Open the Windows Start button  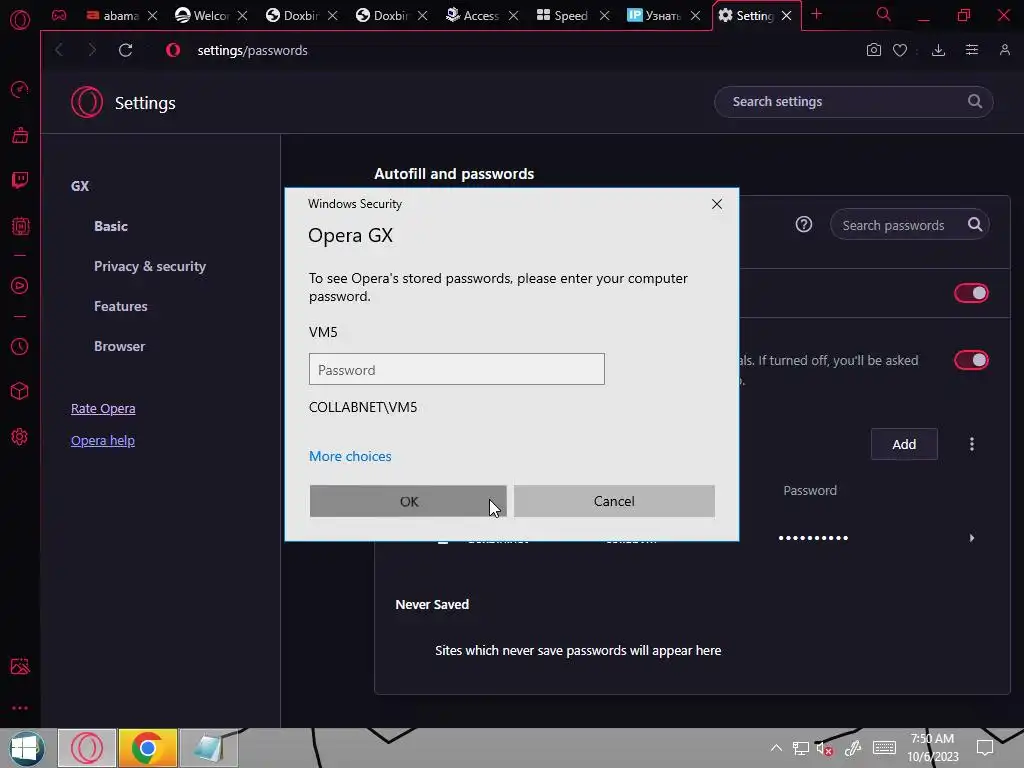(x=27, y=748)
